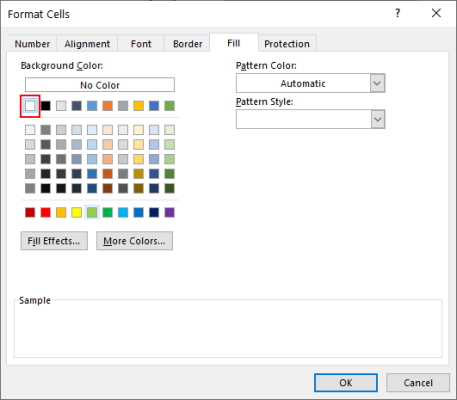
Task: Open the Fill Effects dialog
Action: tap(54, 241)
